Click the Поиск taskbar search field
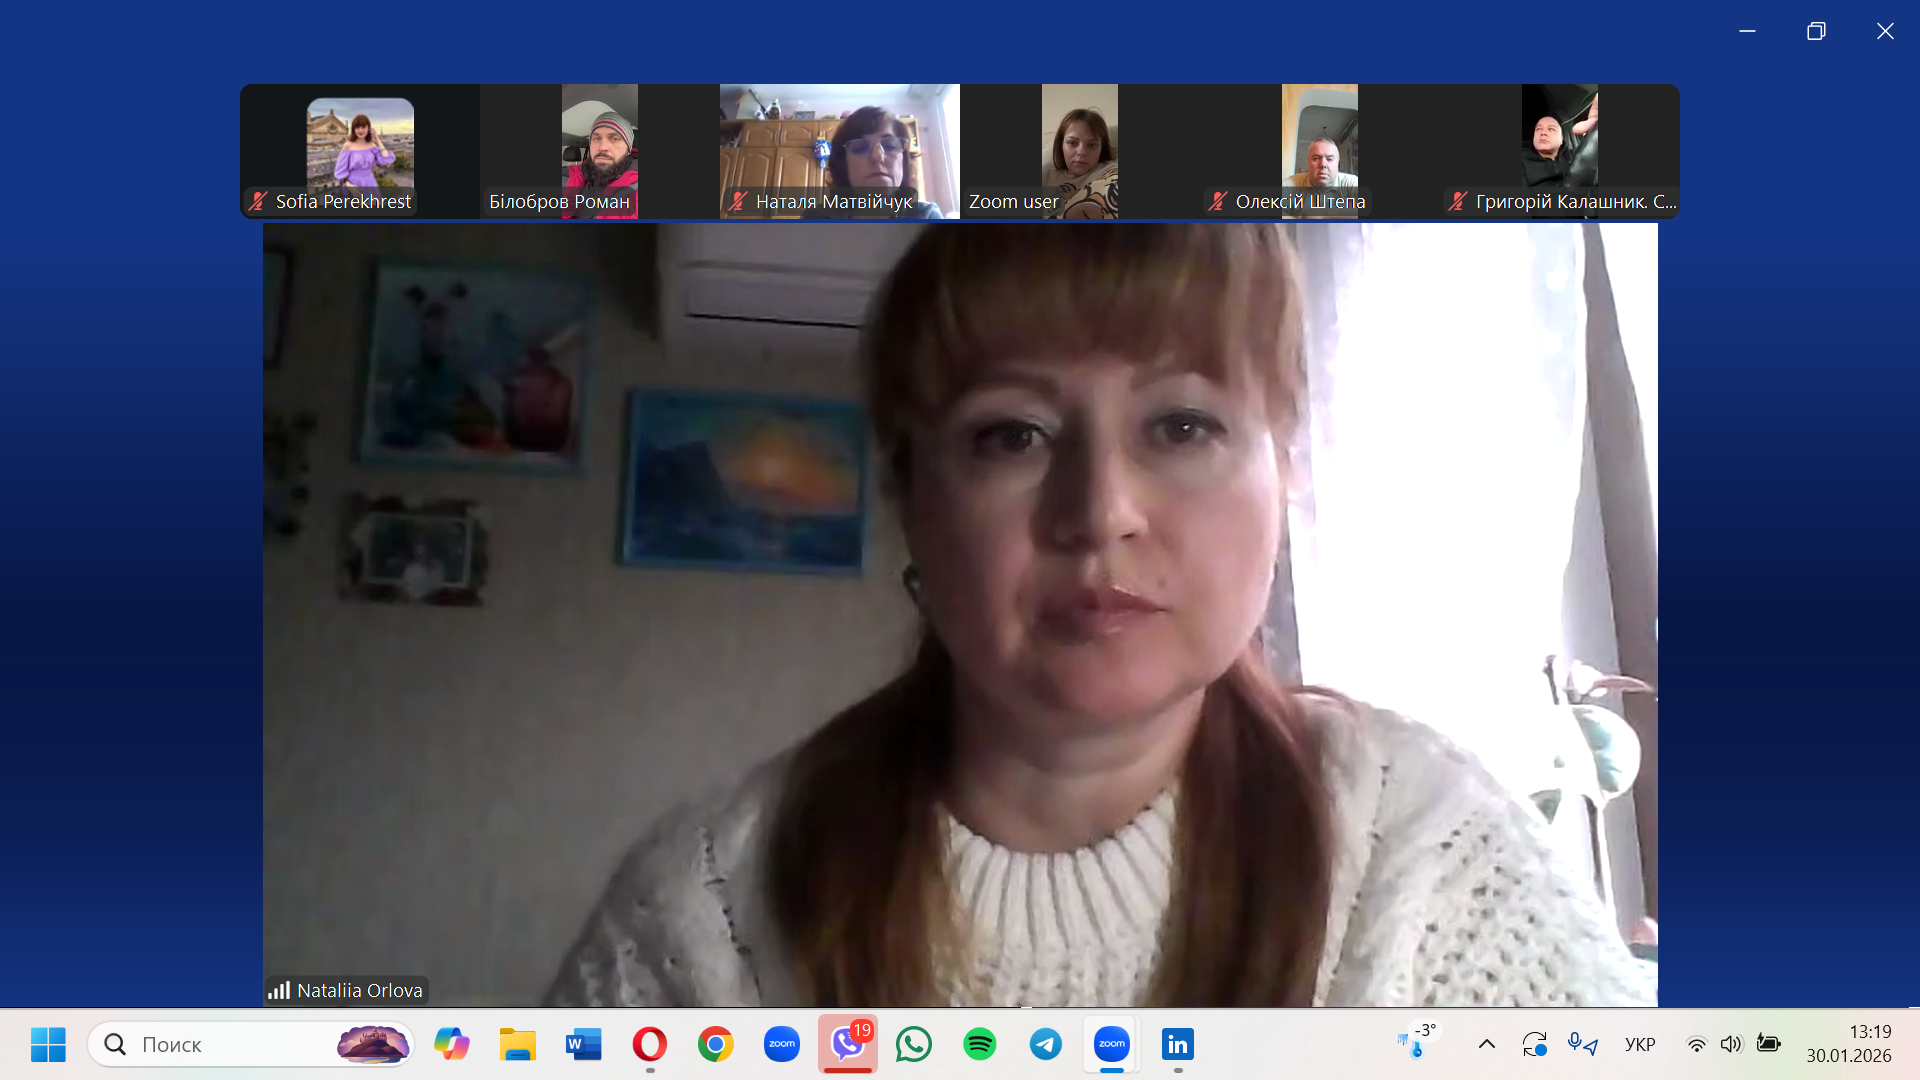1920x1080 pixels. pyautogui.click(x=230, y=1044)
